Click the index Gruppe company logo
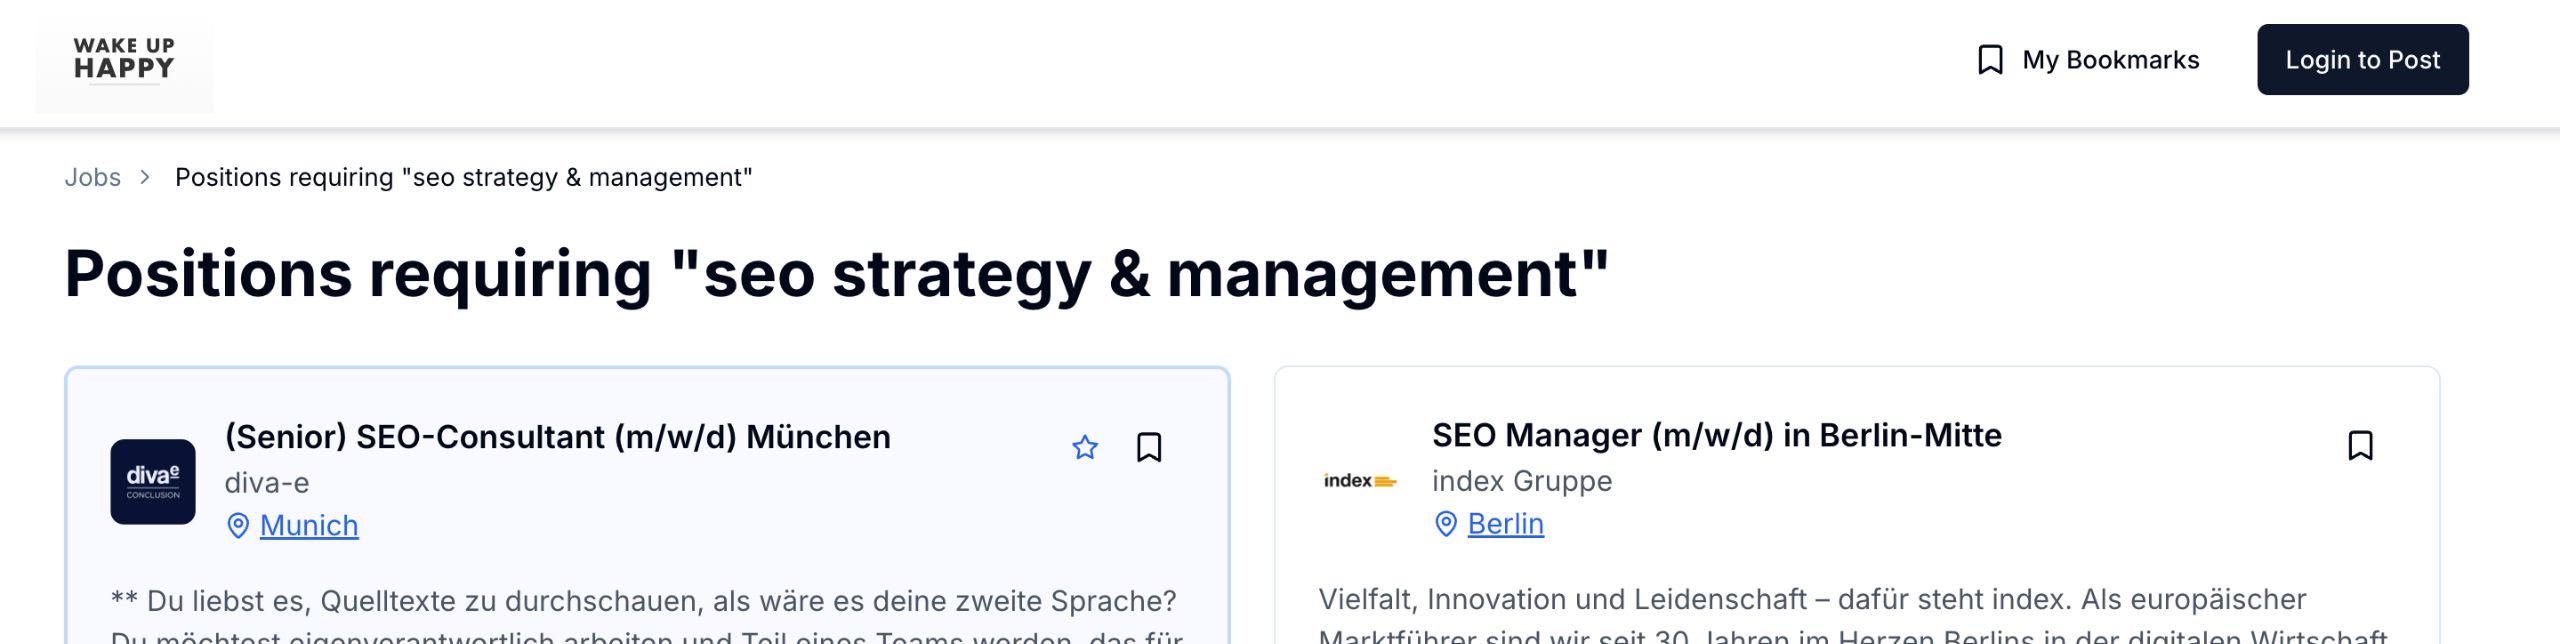 tap(1359, 481)
